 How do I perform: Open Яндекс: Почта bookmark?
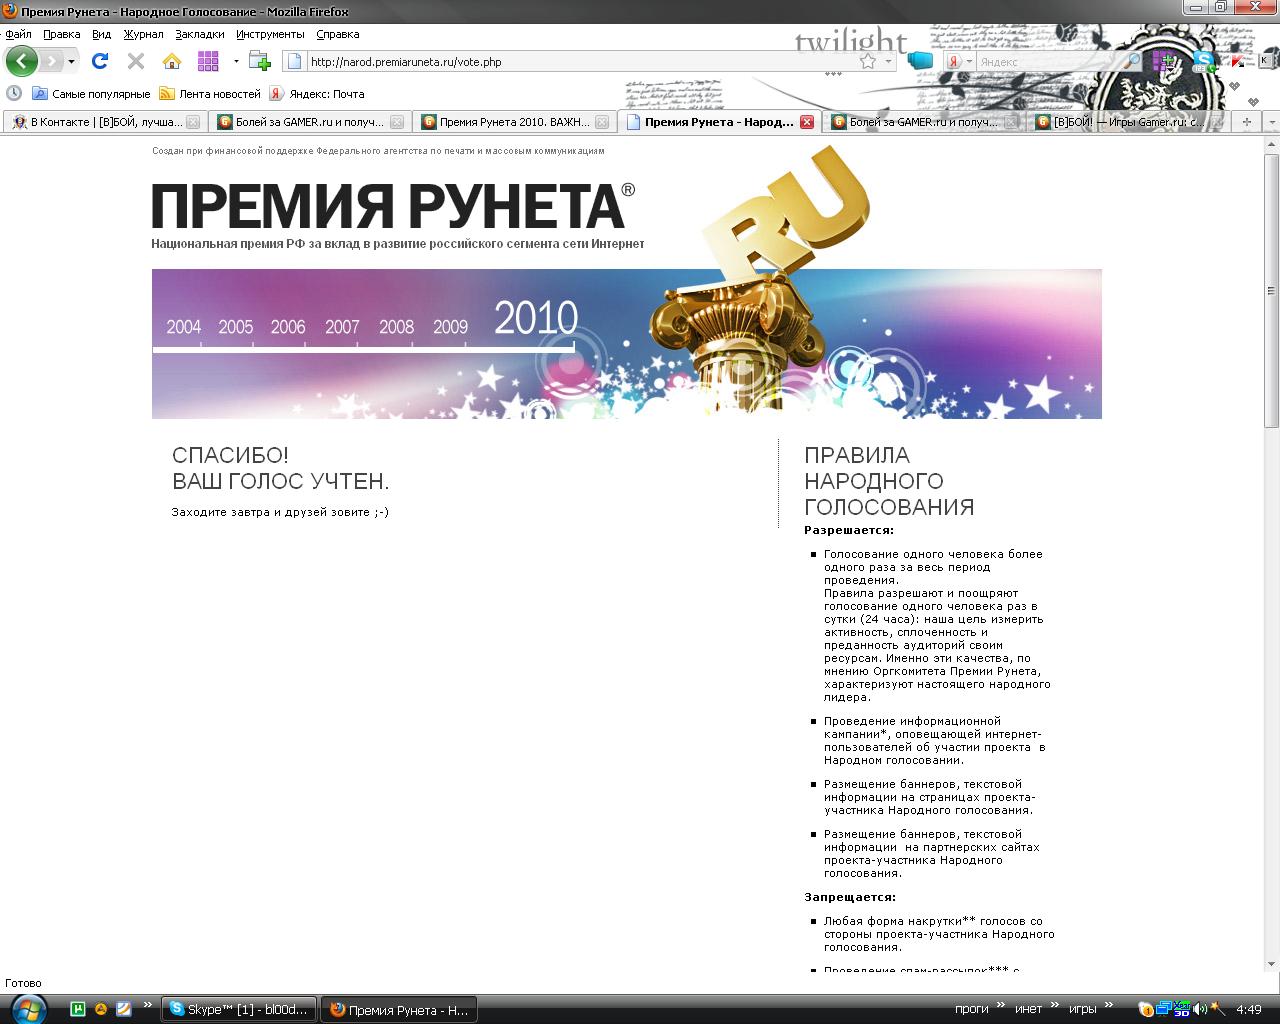pos(317,94)
